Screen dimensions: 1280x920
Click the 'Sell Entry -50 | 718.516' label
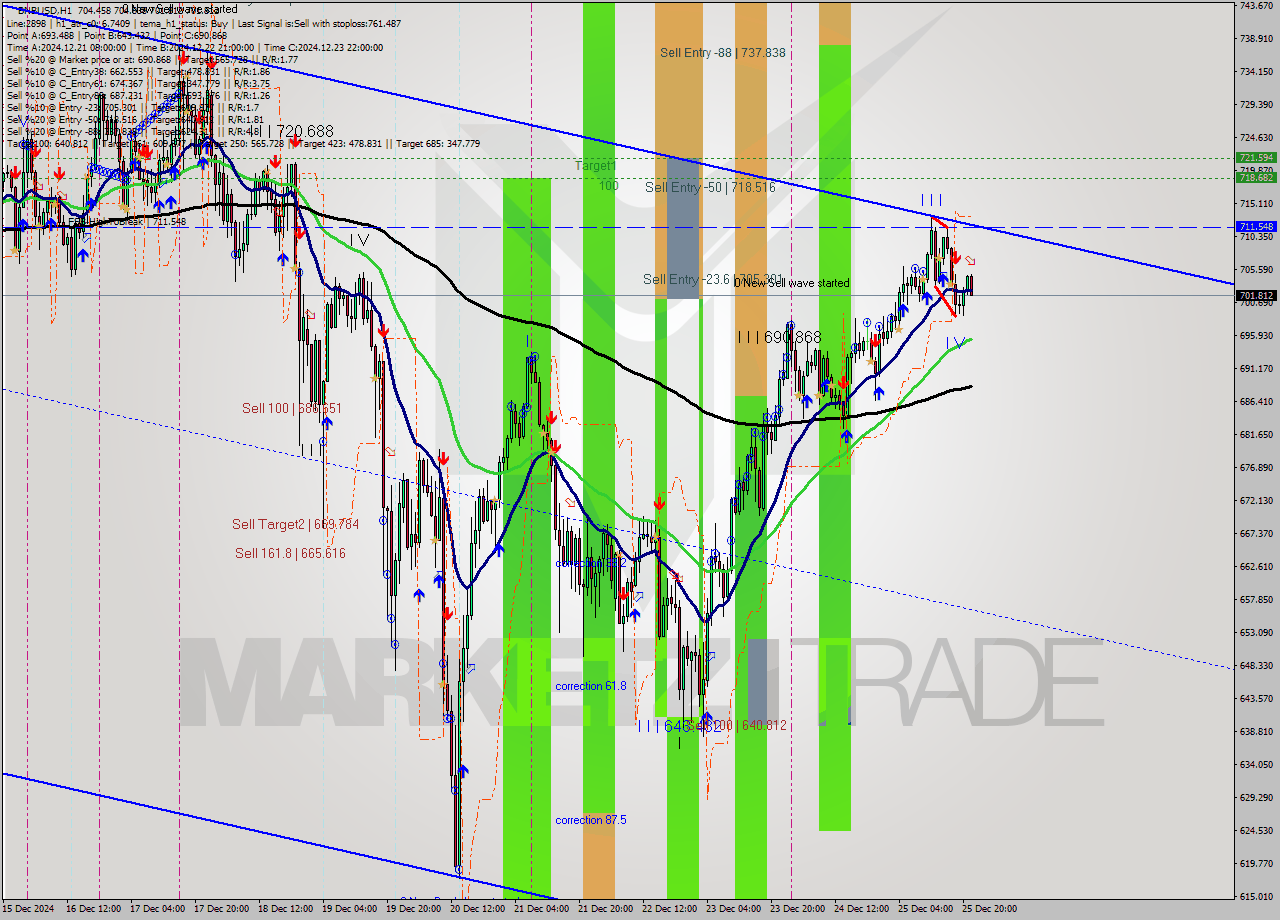coord(710,187)
